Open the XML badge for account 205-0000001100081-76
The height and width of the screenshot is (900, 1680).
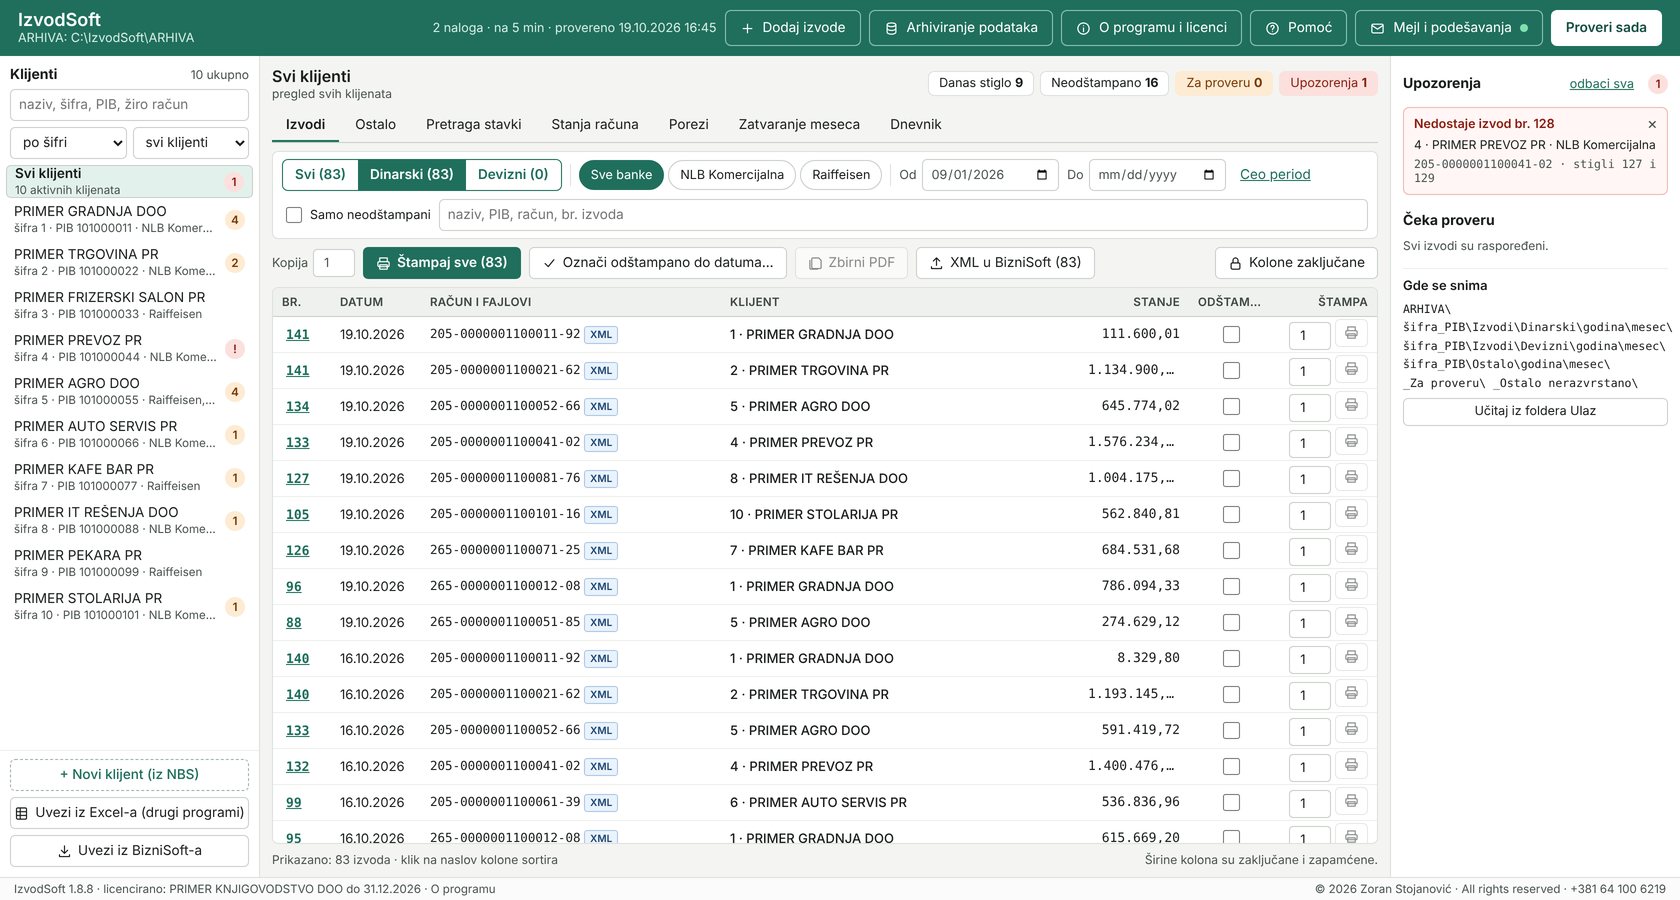coord(601,479)
